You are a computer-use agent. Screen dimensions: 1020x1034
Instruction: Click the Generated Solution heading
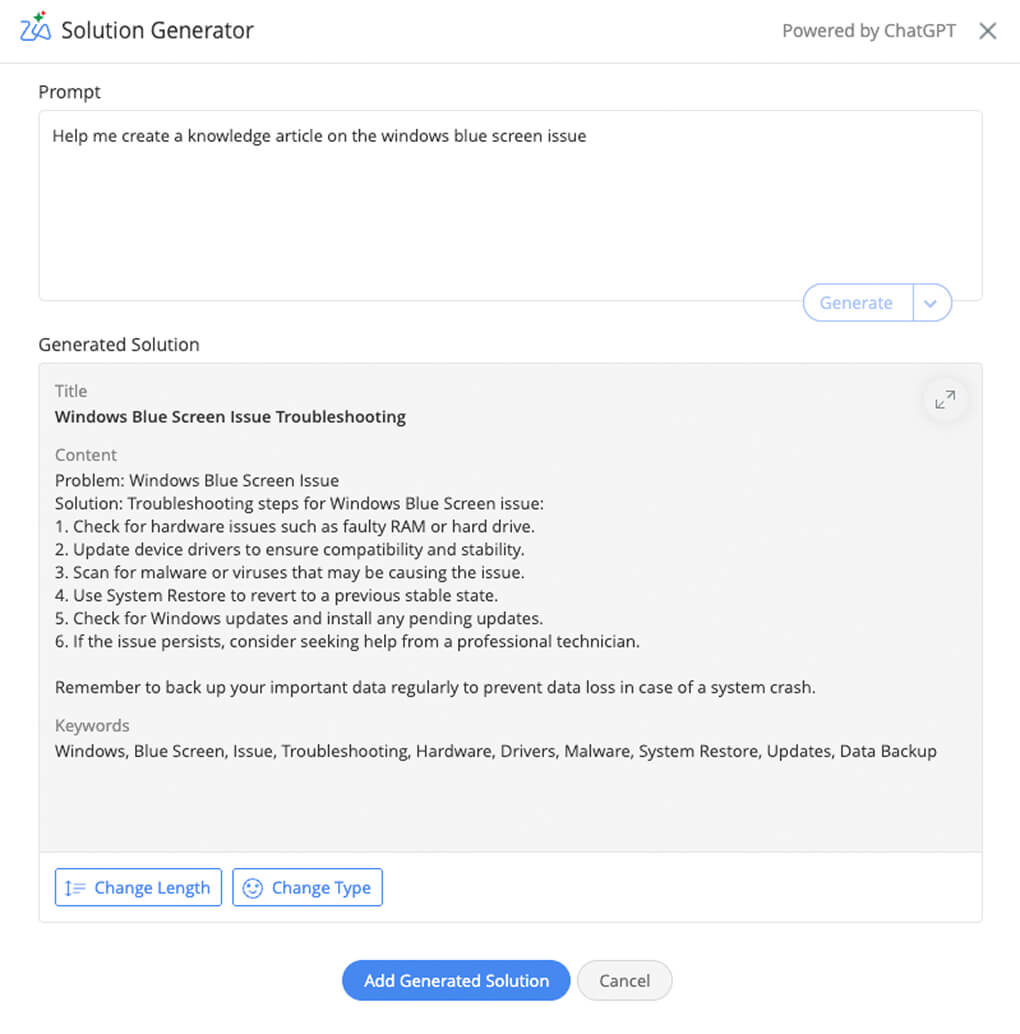(119, 344)
